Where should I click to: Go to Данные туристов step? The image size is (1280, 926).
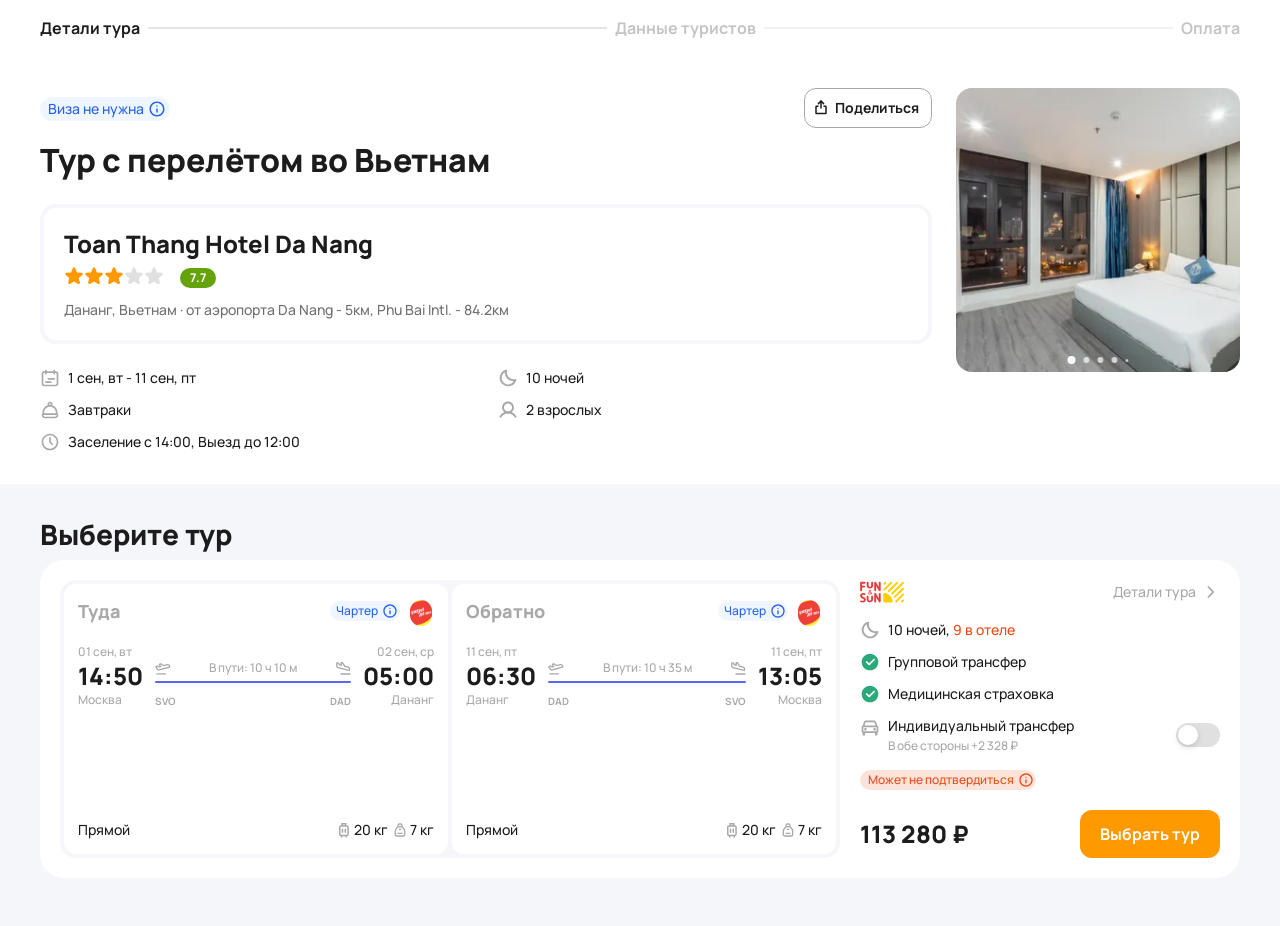click(x=685, y=28)
